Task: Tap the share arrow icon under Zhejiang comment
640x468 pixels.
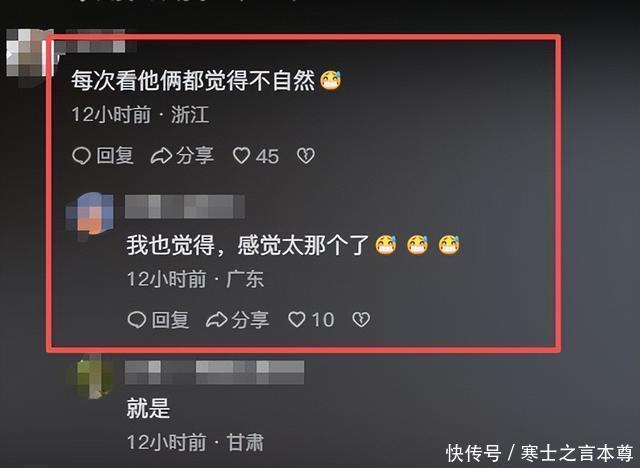Action: [x=161, y=156]
